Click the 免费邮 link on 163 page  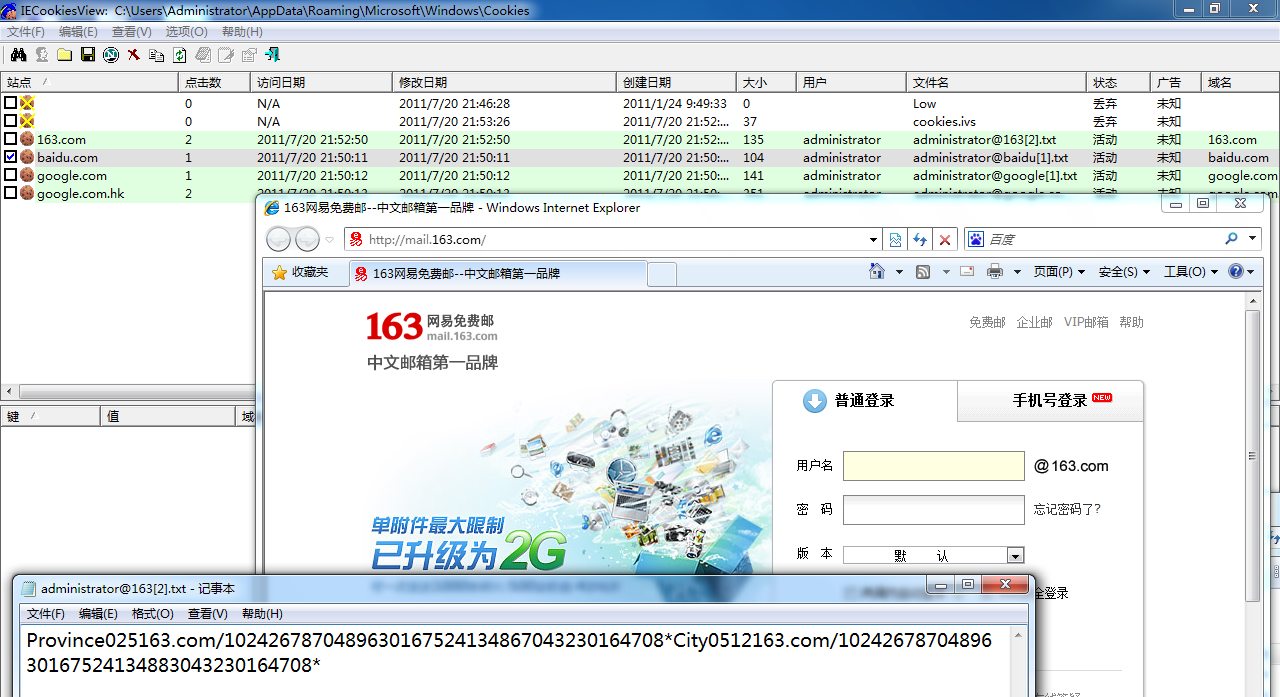click(987, 322)
